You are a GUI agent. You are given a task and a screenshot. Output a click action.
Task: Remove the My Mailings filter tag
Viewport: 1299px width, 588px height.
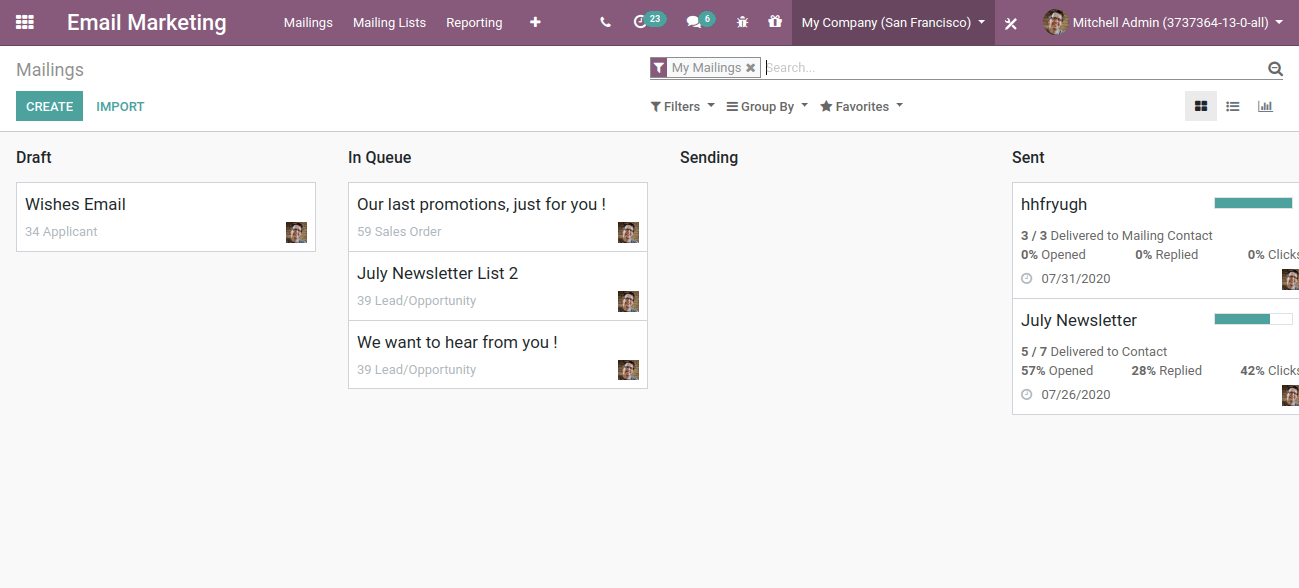(x=750, y=68)
